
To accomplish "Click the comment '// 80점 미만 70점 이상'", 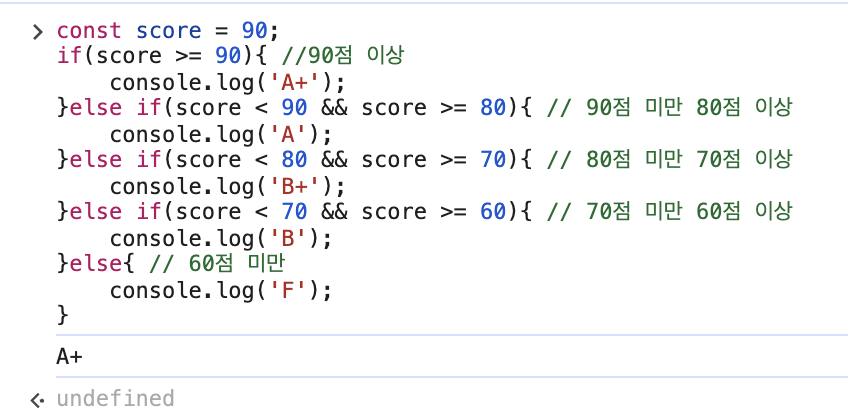I will (669, 159).
